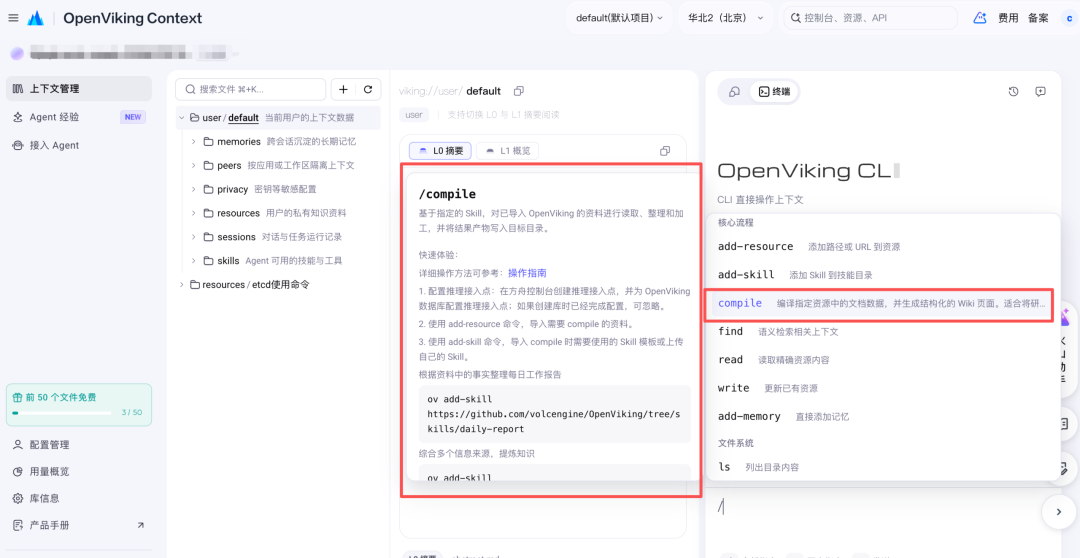Click the 库信息 gear icon
Viewport: 1080px width, 558px height.
18,498
